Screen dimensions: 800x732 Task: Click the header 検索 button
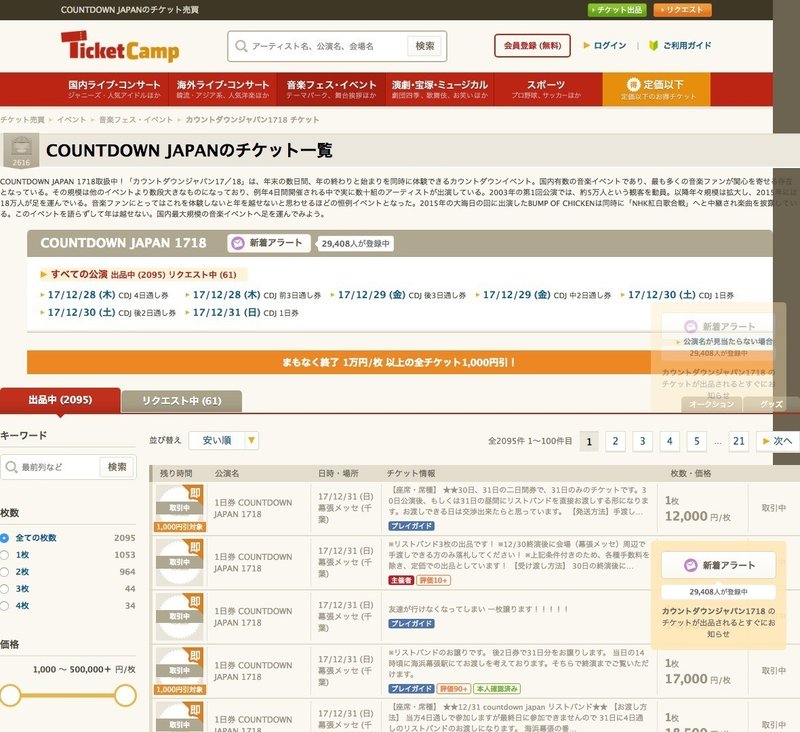pos(424,46)
